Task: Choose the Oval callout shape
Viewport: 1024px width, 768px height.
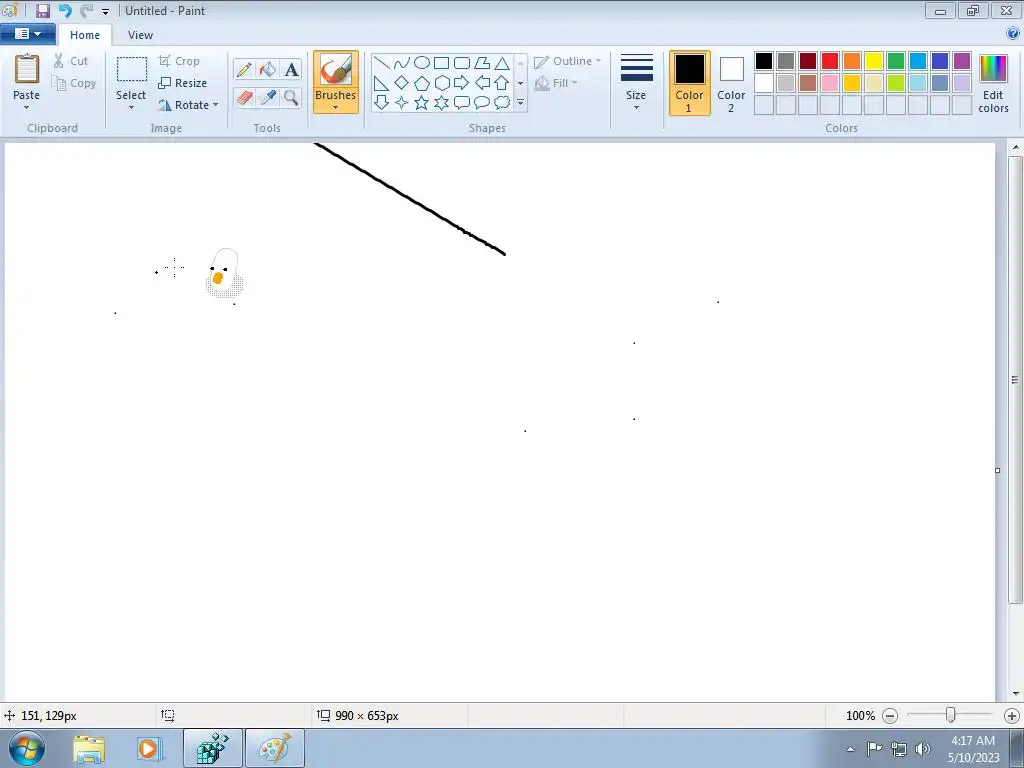Action: [x=482, y=103]
